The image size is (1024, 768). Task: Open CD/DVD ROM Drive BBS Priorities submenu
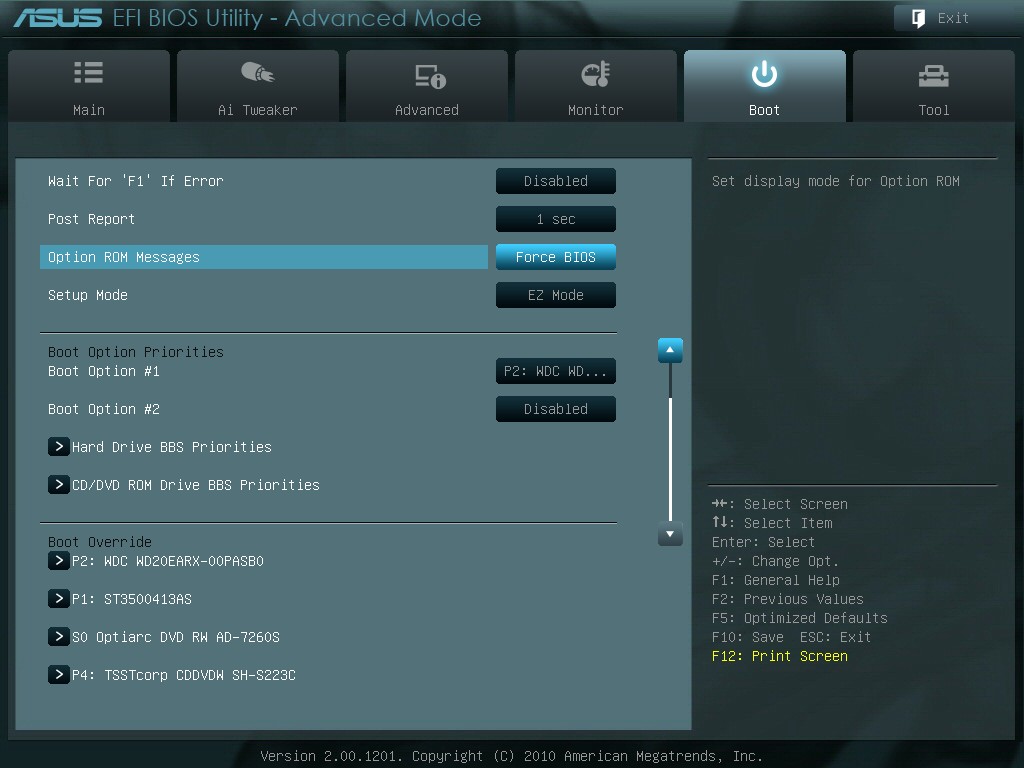tap(196, 485)
